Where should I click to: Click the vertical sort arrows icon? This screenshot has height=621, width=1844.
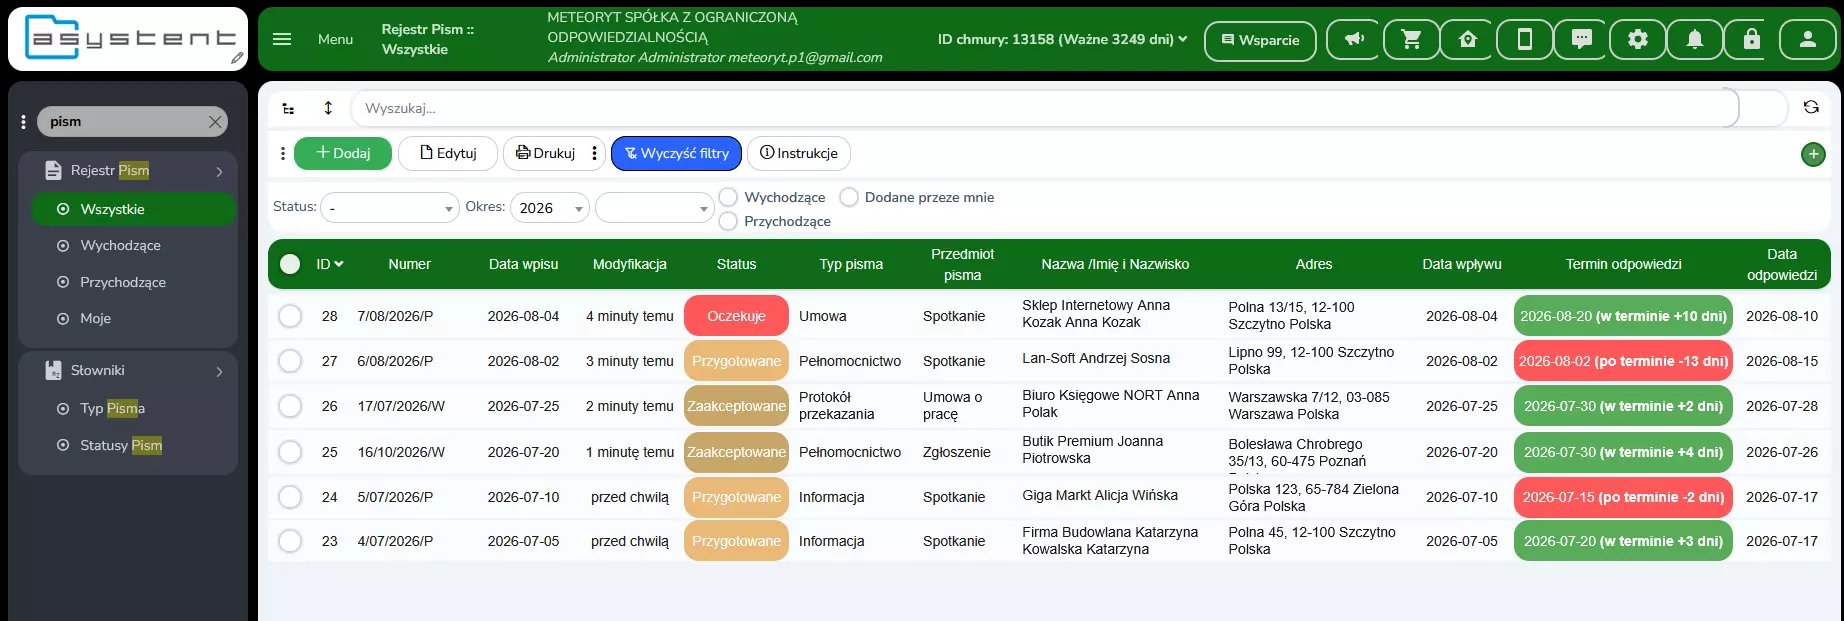[328, 108]
